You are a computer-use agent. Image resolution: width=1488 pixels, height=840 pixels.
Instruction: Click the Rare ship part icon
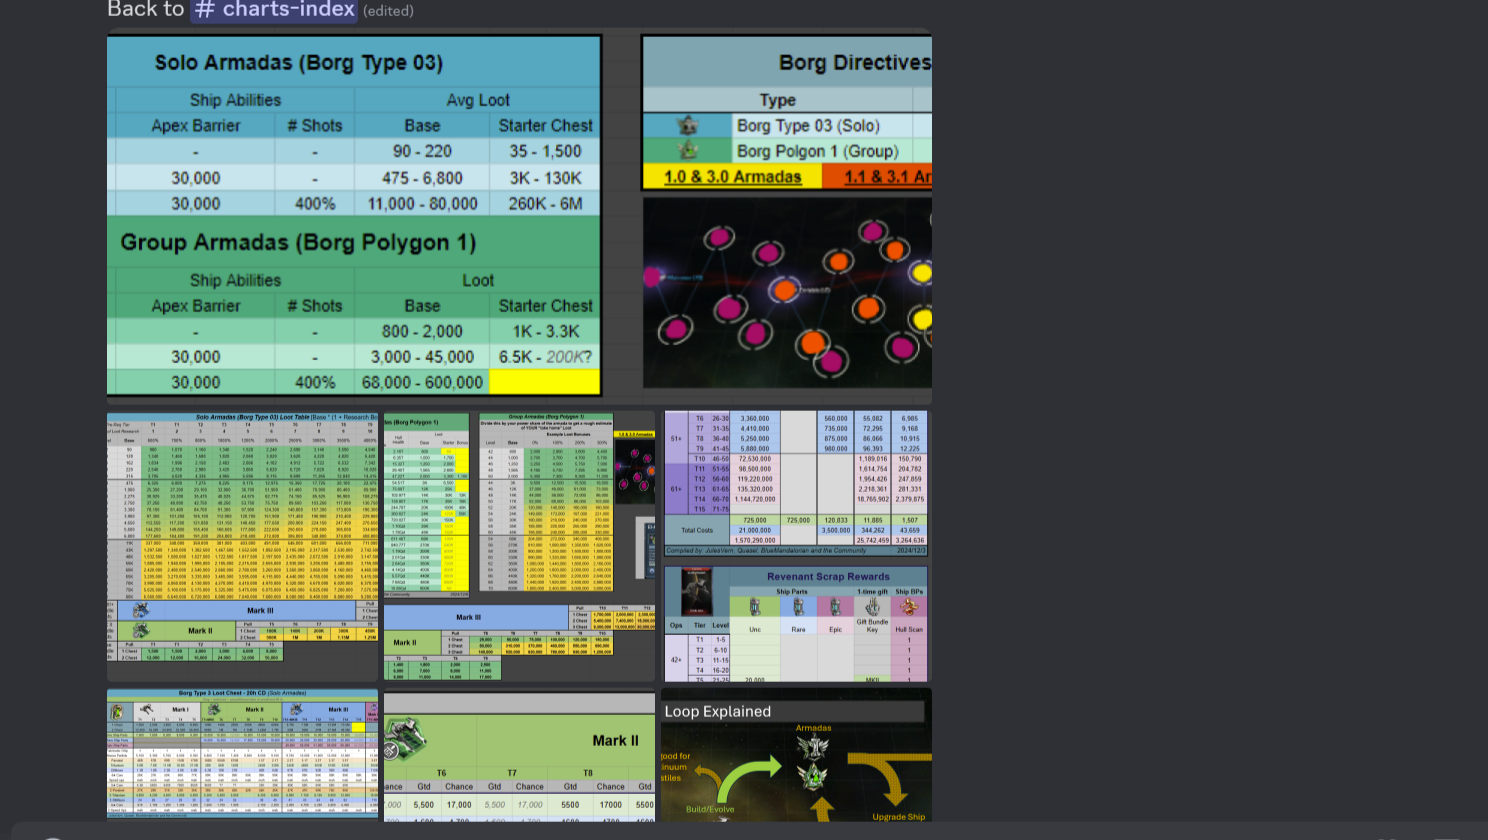pos(798,608)
